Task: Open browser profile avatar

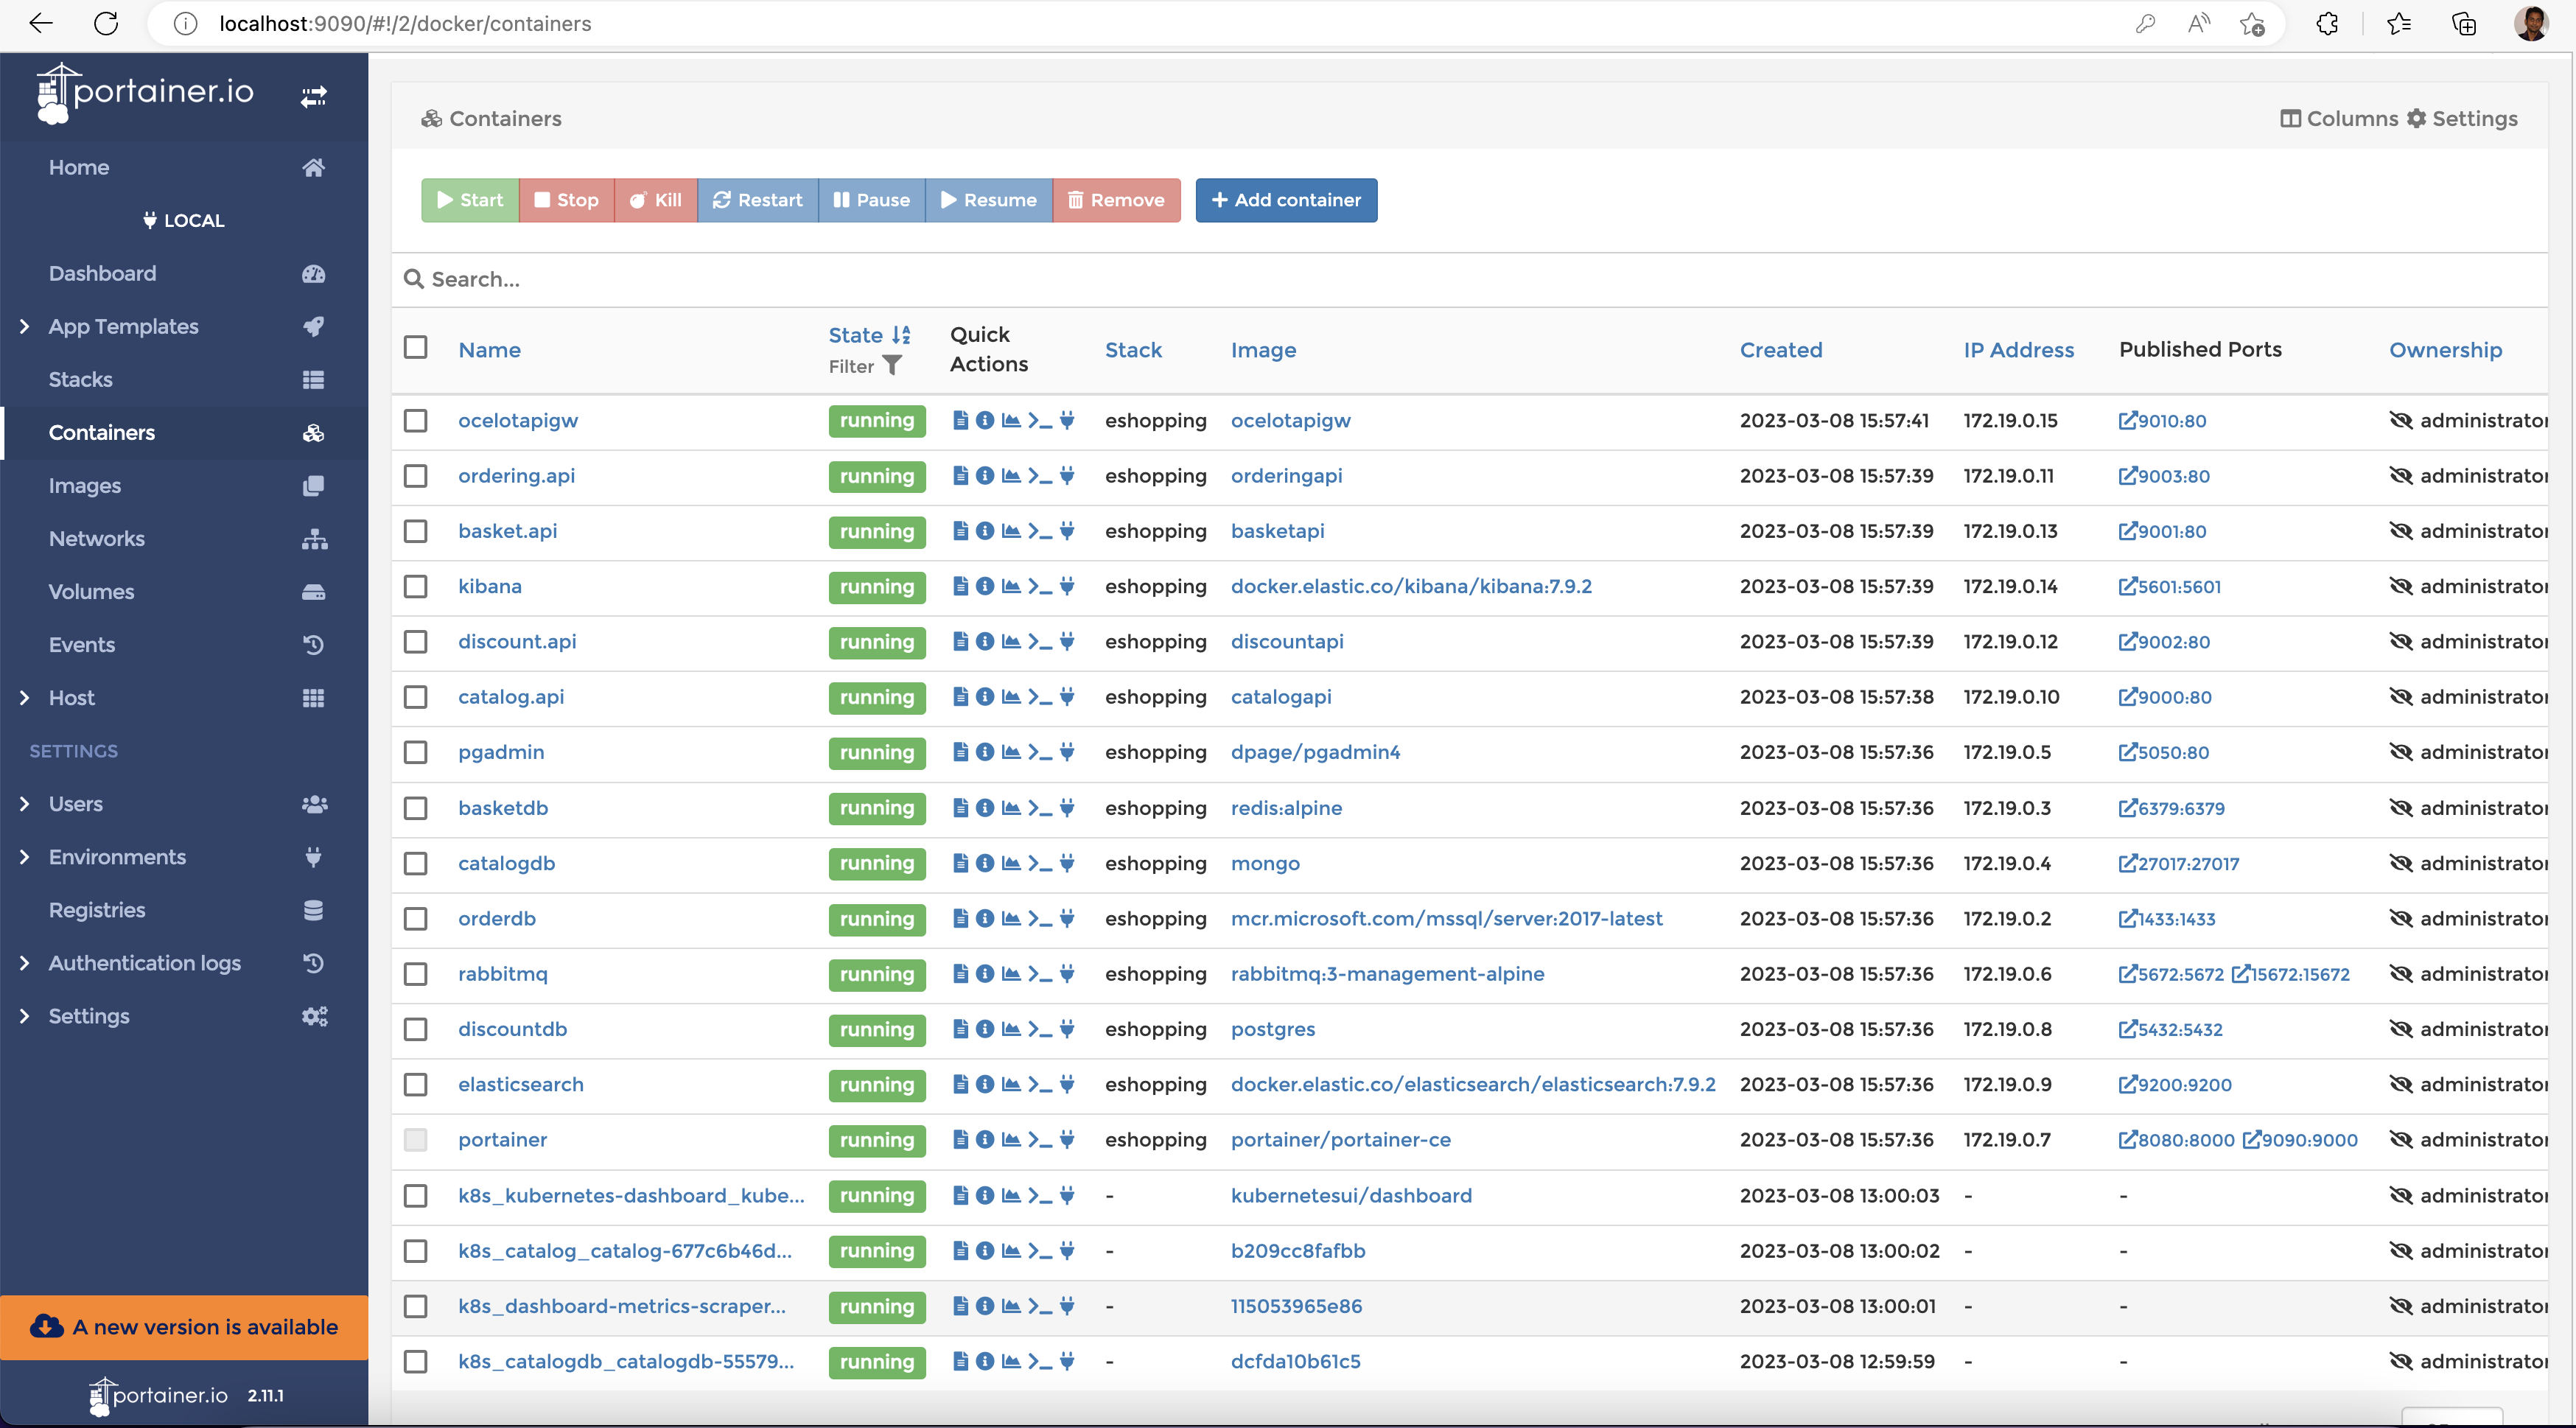Action: (x=2531, y=24)
